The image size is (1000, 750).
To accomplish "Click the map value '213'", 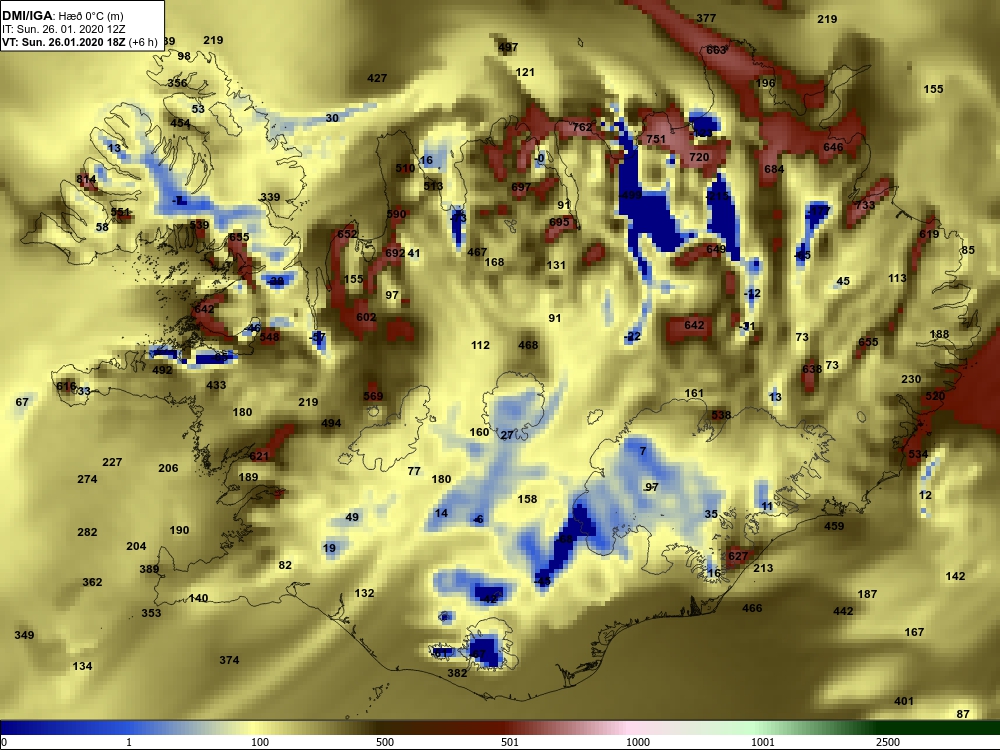I will pos(763,568).
